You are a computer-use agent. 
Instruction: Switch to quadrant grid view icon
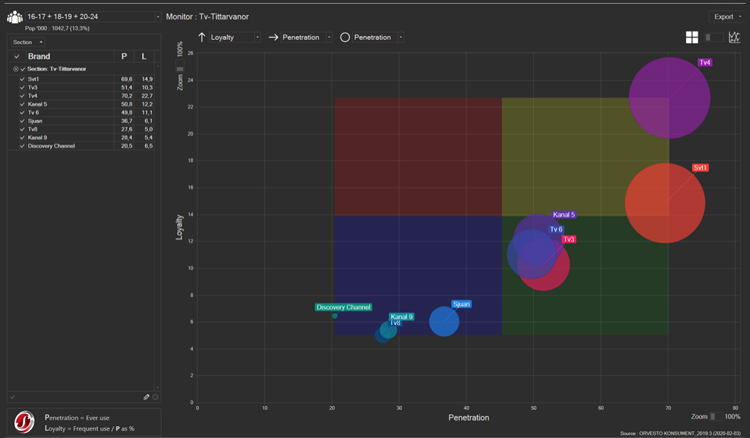pyautogui.click(x=692, y=37)
